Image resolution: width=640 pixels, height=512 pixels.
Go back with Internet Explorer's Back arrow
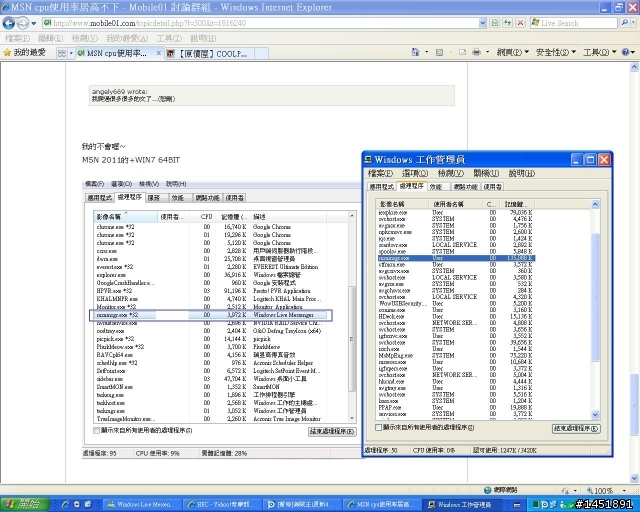tap(9, 23)
